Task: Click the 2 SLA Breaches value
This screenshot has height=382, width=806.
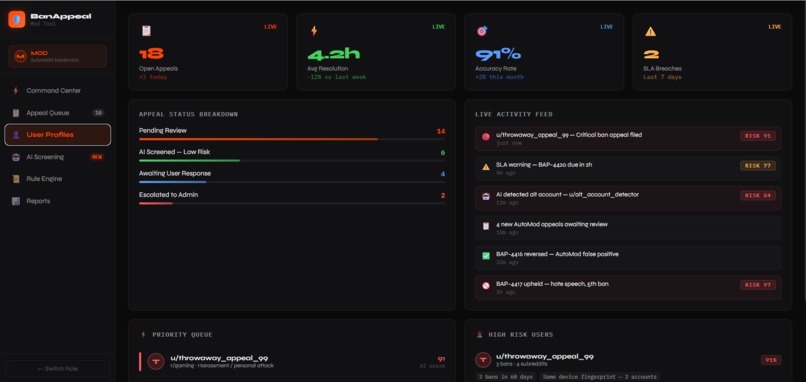Action: (651, 53)
